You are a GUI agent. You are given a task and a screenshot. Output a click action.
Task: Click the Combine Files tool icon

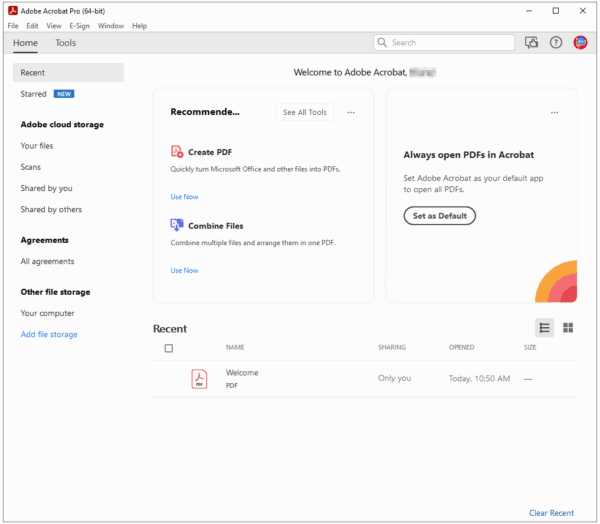pos(177,225)
